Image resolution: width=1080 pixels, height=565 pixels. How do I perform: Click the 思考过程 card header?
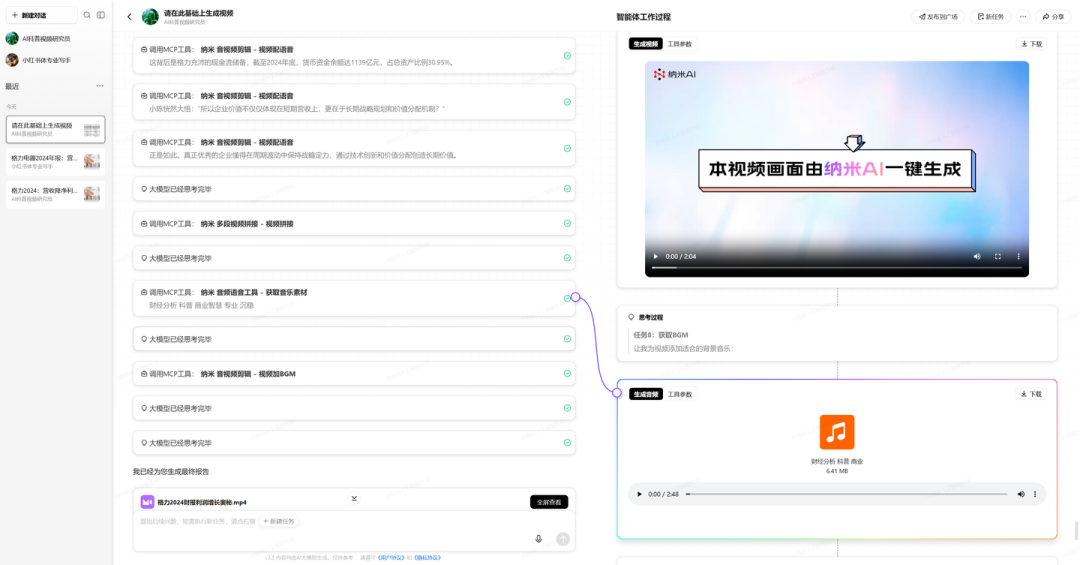pyautogui.click(x=646, y=318)
